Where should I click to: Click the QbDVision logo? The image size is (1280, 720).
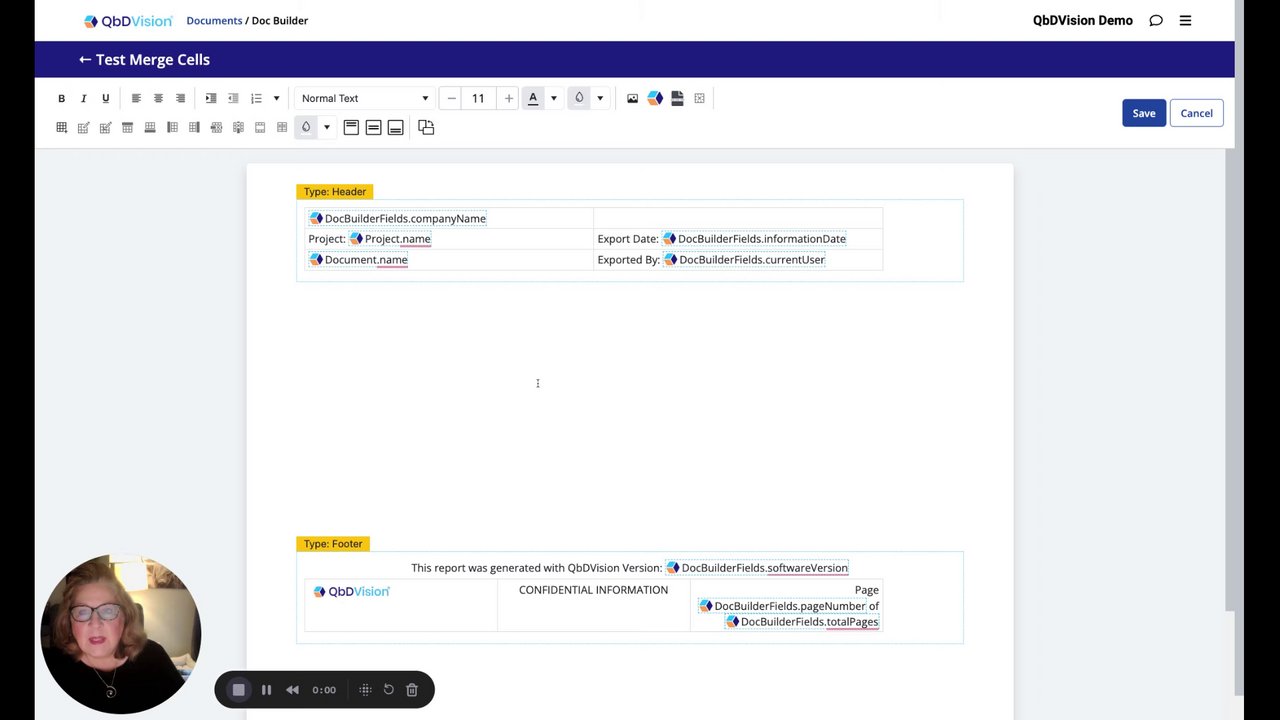(128, 20)
